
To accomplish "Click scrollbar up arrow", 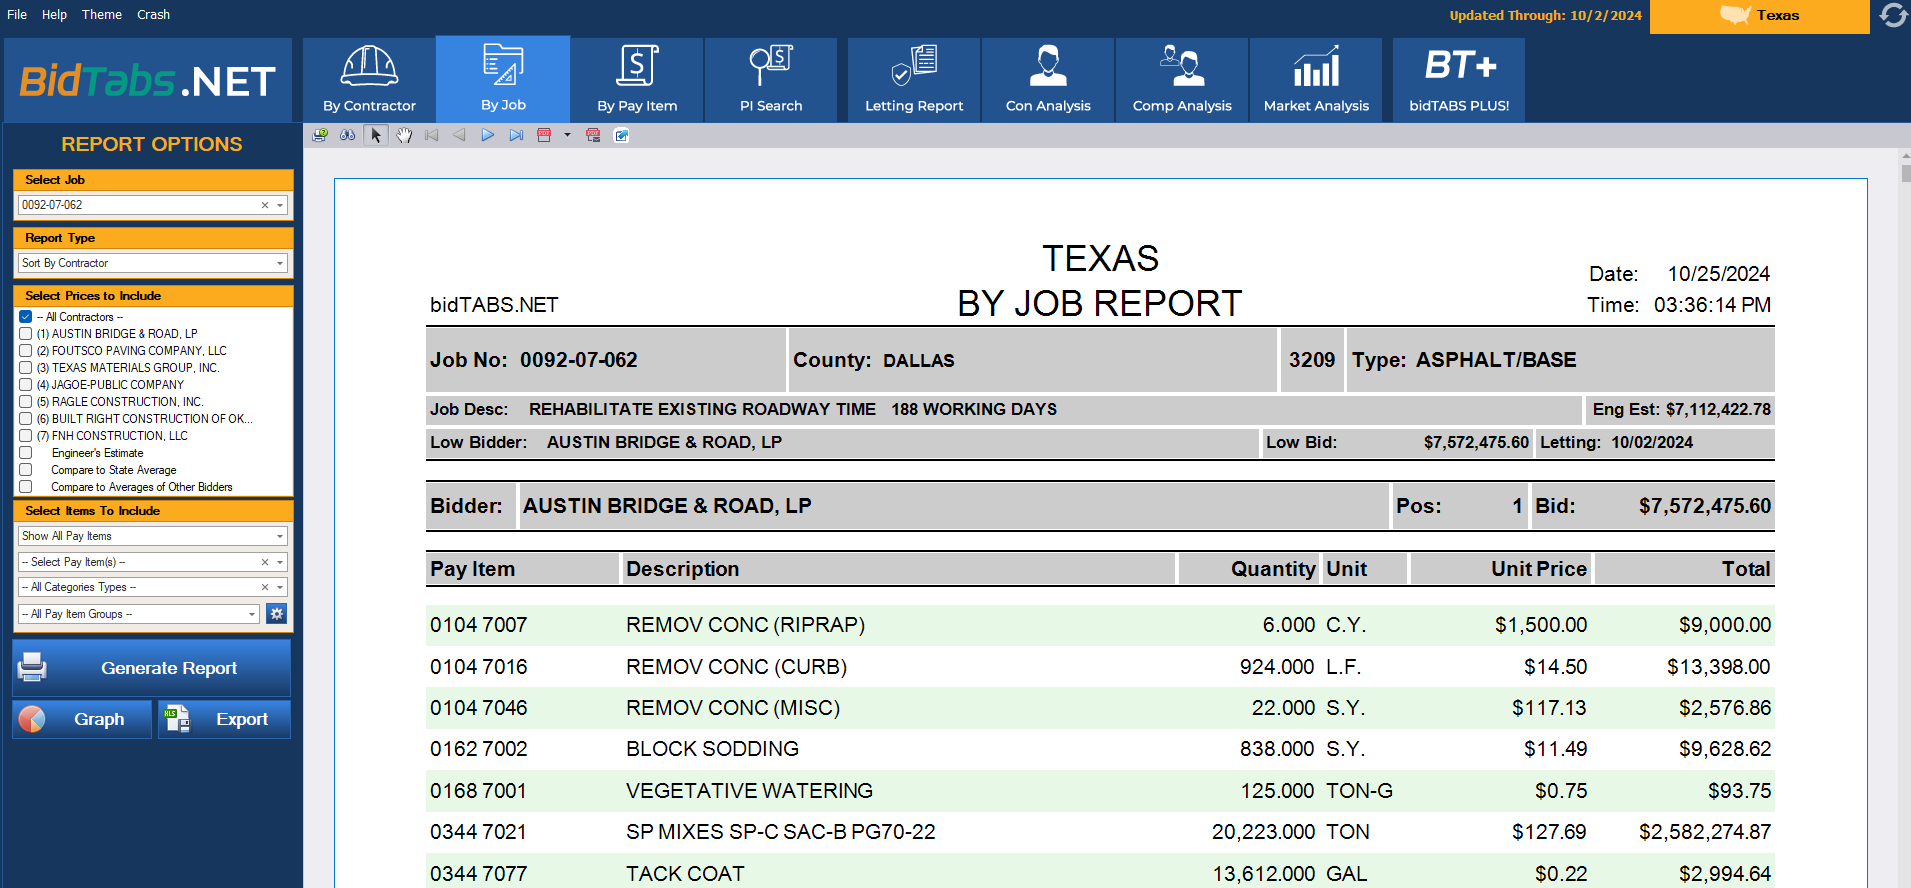I will click(x=1906, y=156).
